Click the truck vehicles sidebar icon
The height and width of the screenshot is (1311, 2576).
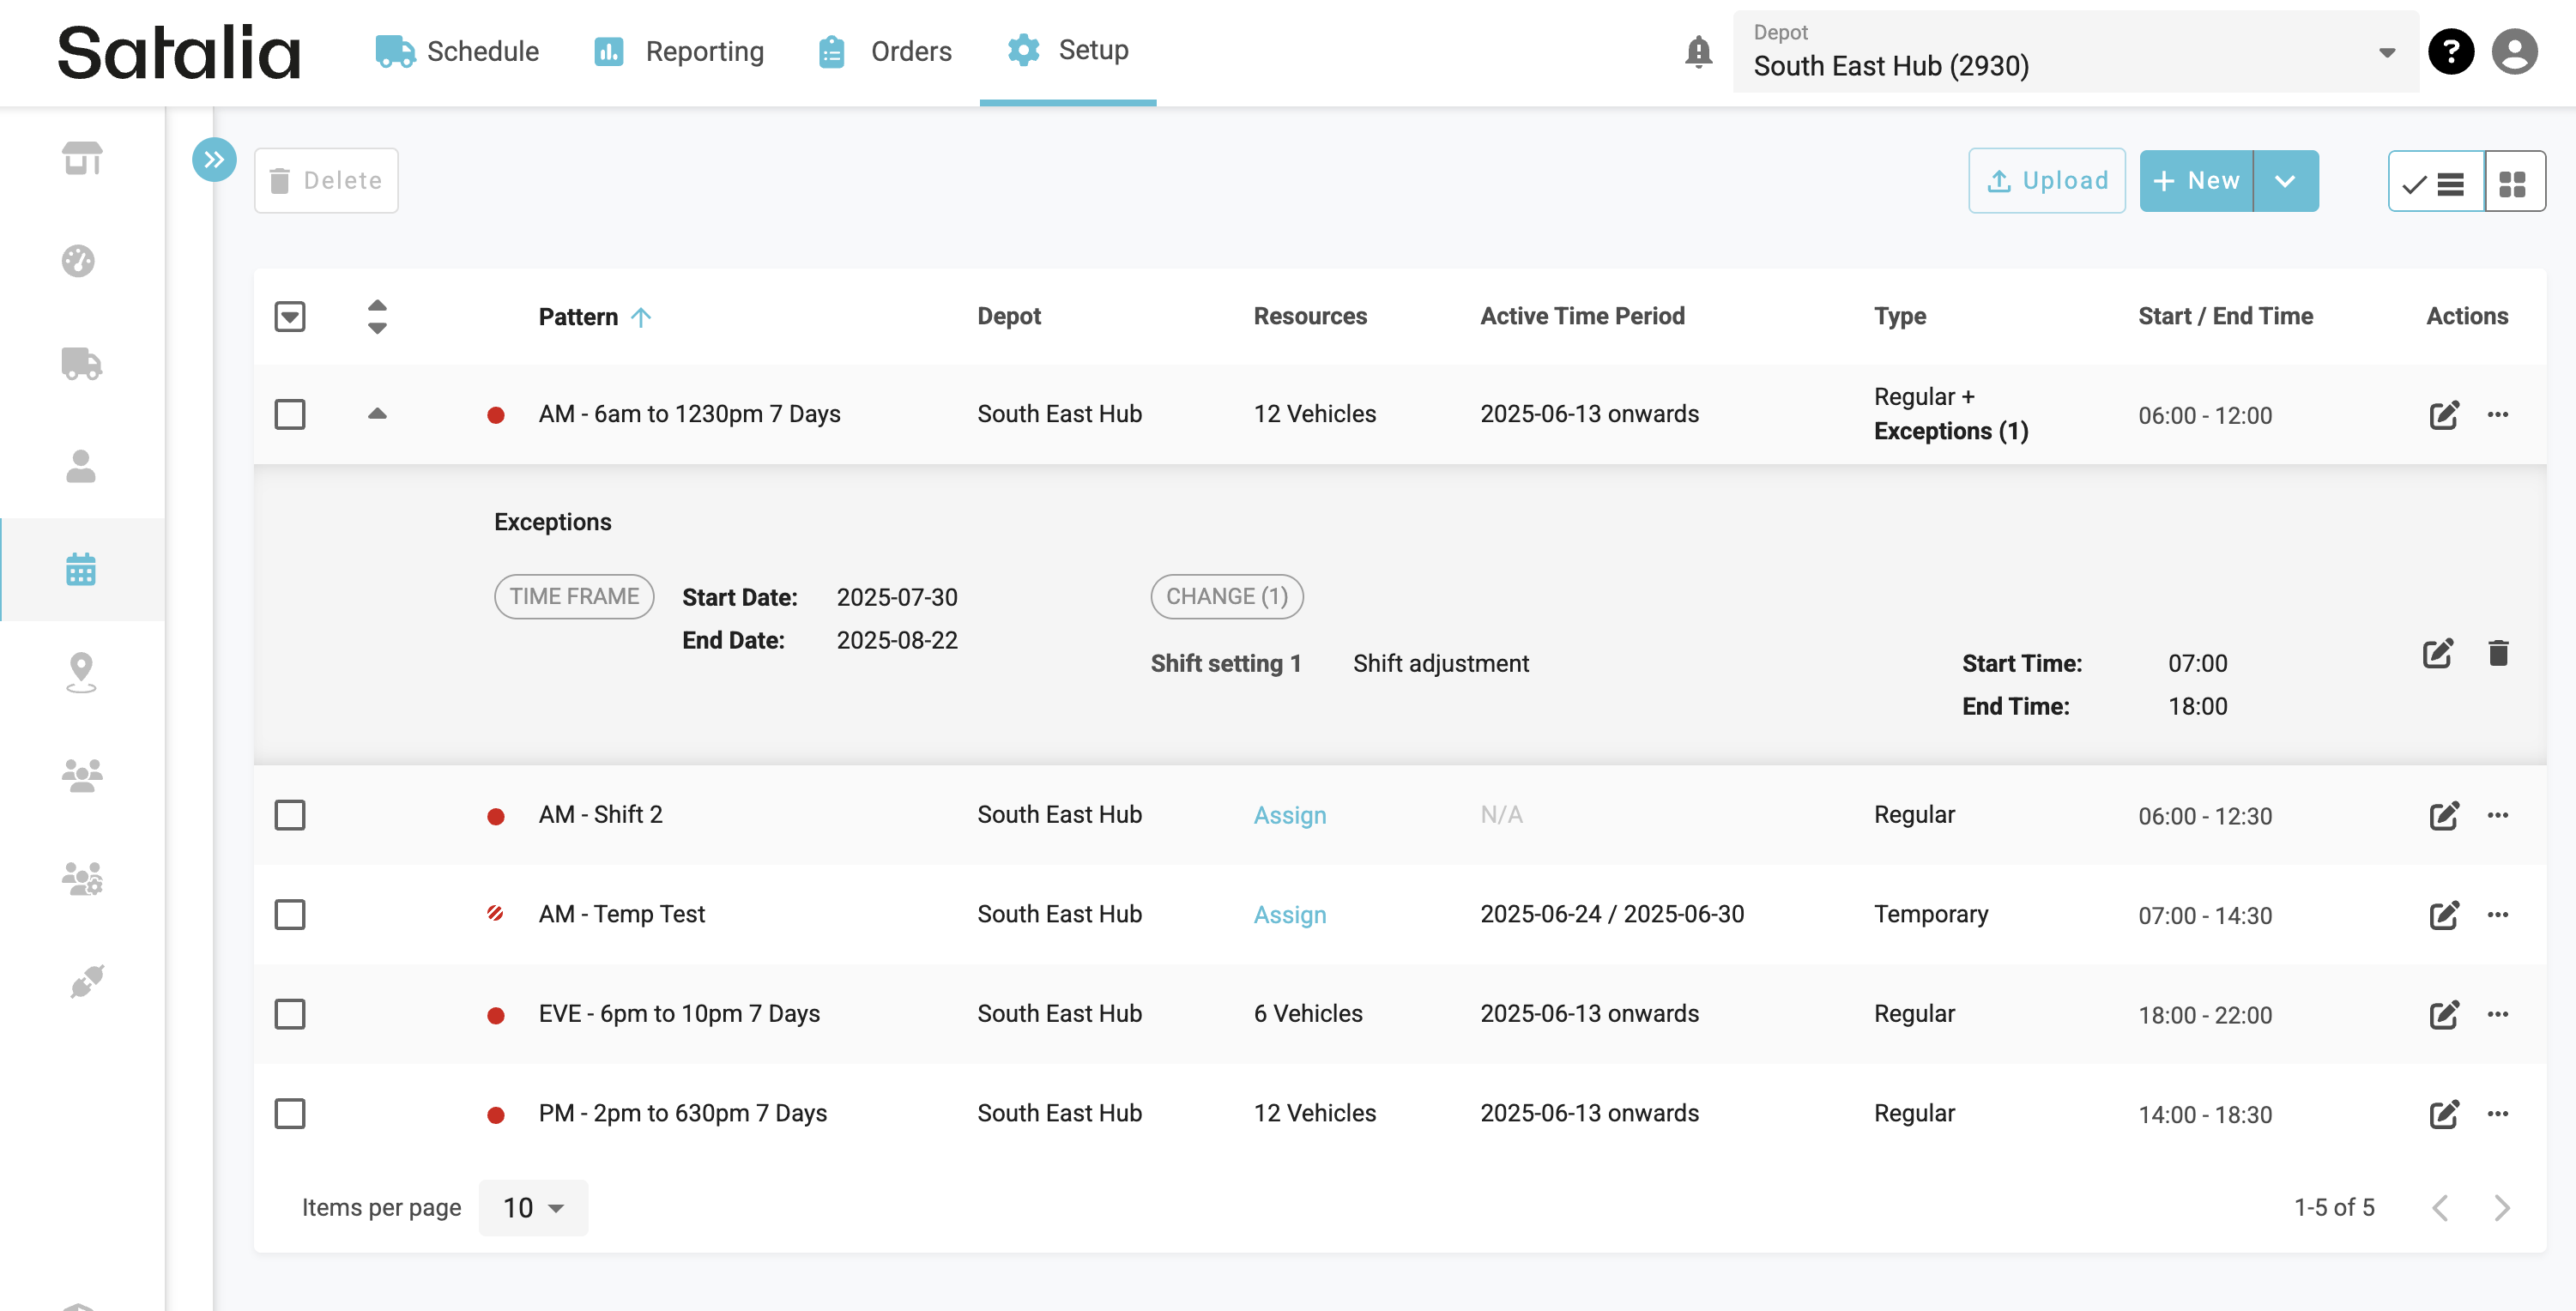click(80, 363)
